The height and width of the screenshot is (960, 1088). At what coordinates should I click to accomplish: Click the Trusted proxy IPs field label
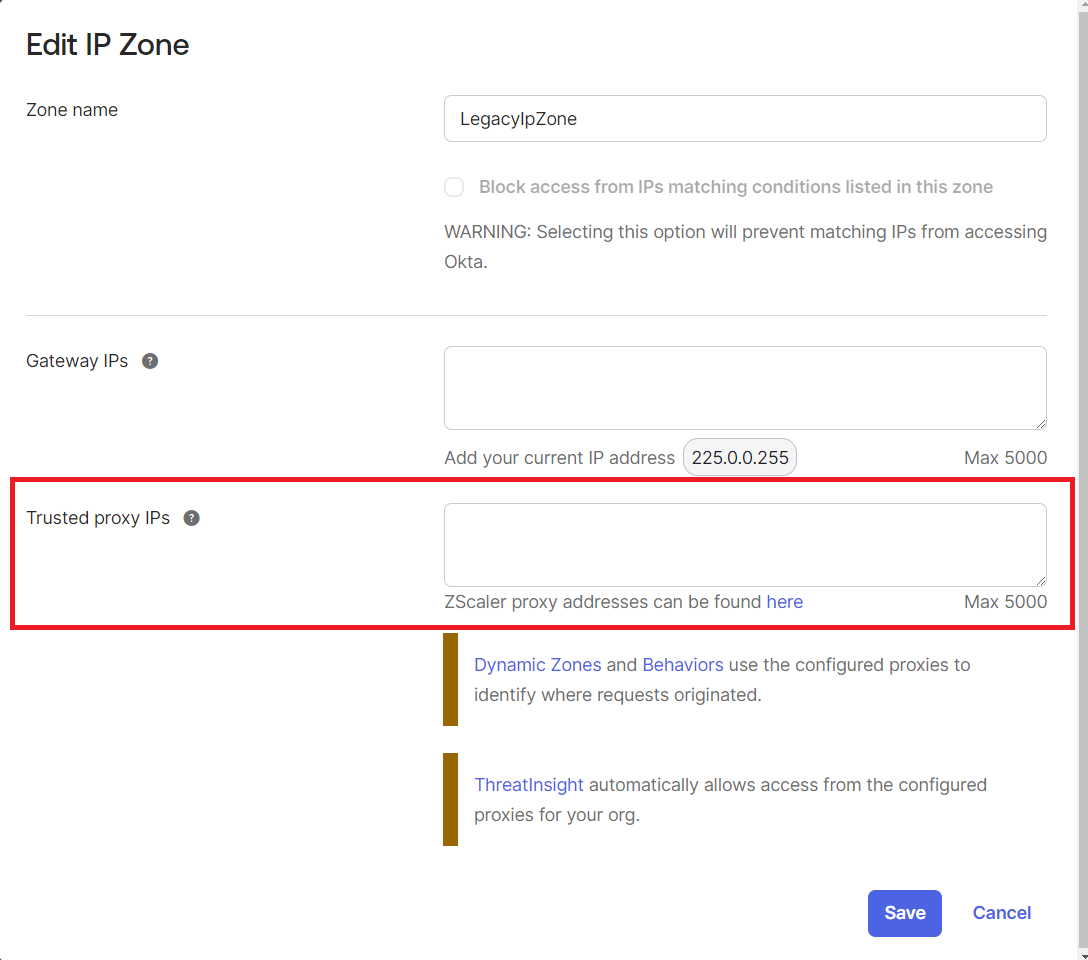click(98, 518)
